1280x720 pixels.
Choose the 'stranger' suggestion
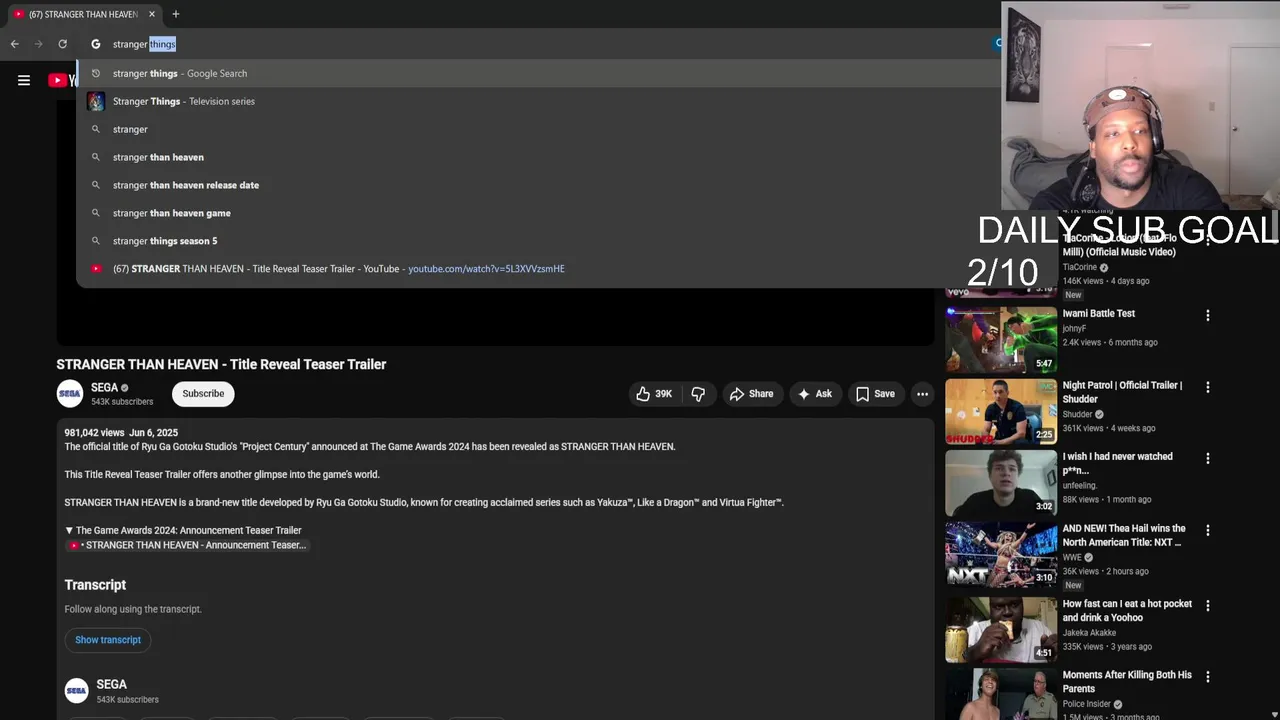(540, 129)
